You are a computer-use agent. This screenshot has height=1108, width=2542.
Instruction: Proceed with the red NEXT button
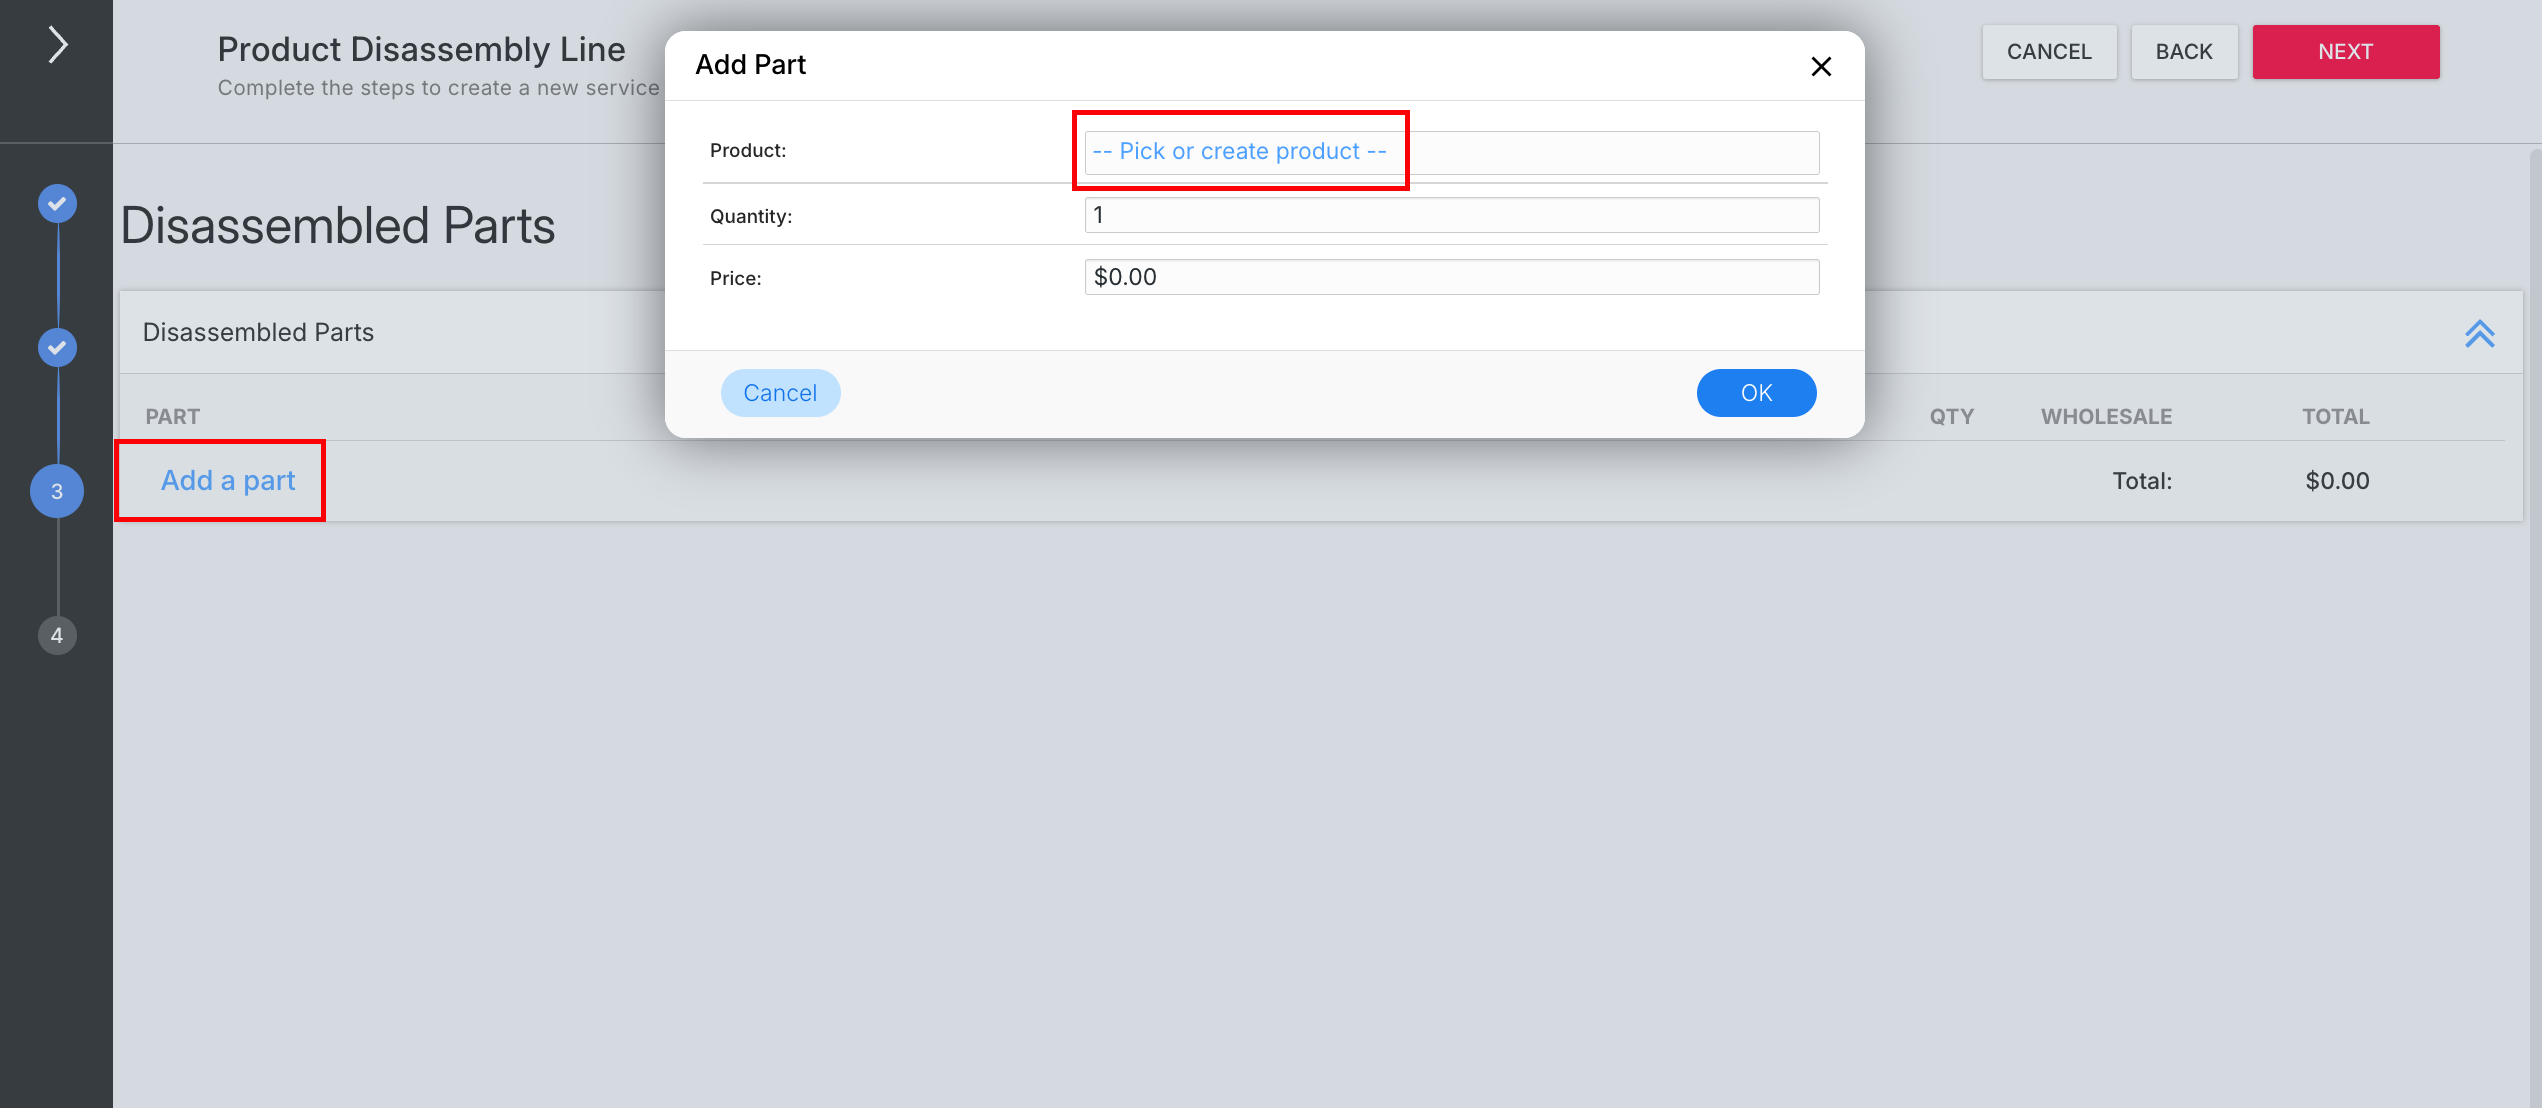[2346, 52]
